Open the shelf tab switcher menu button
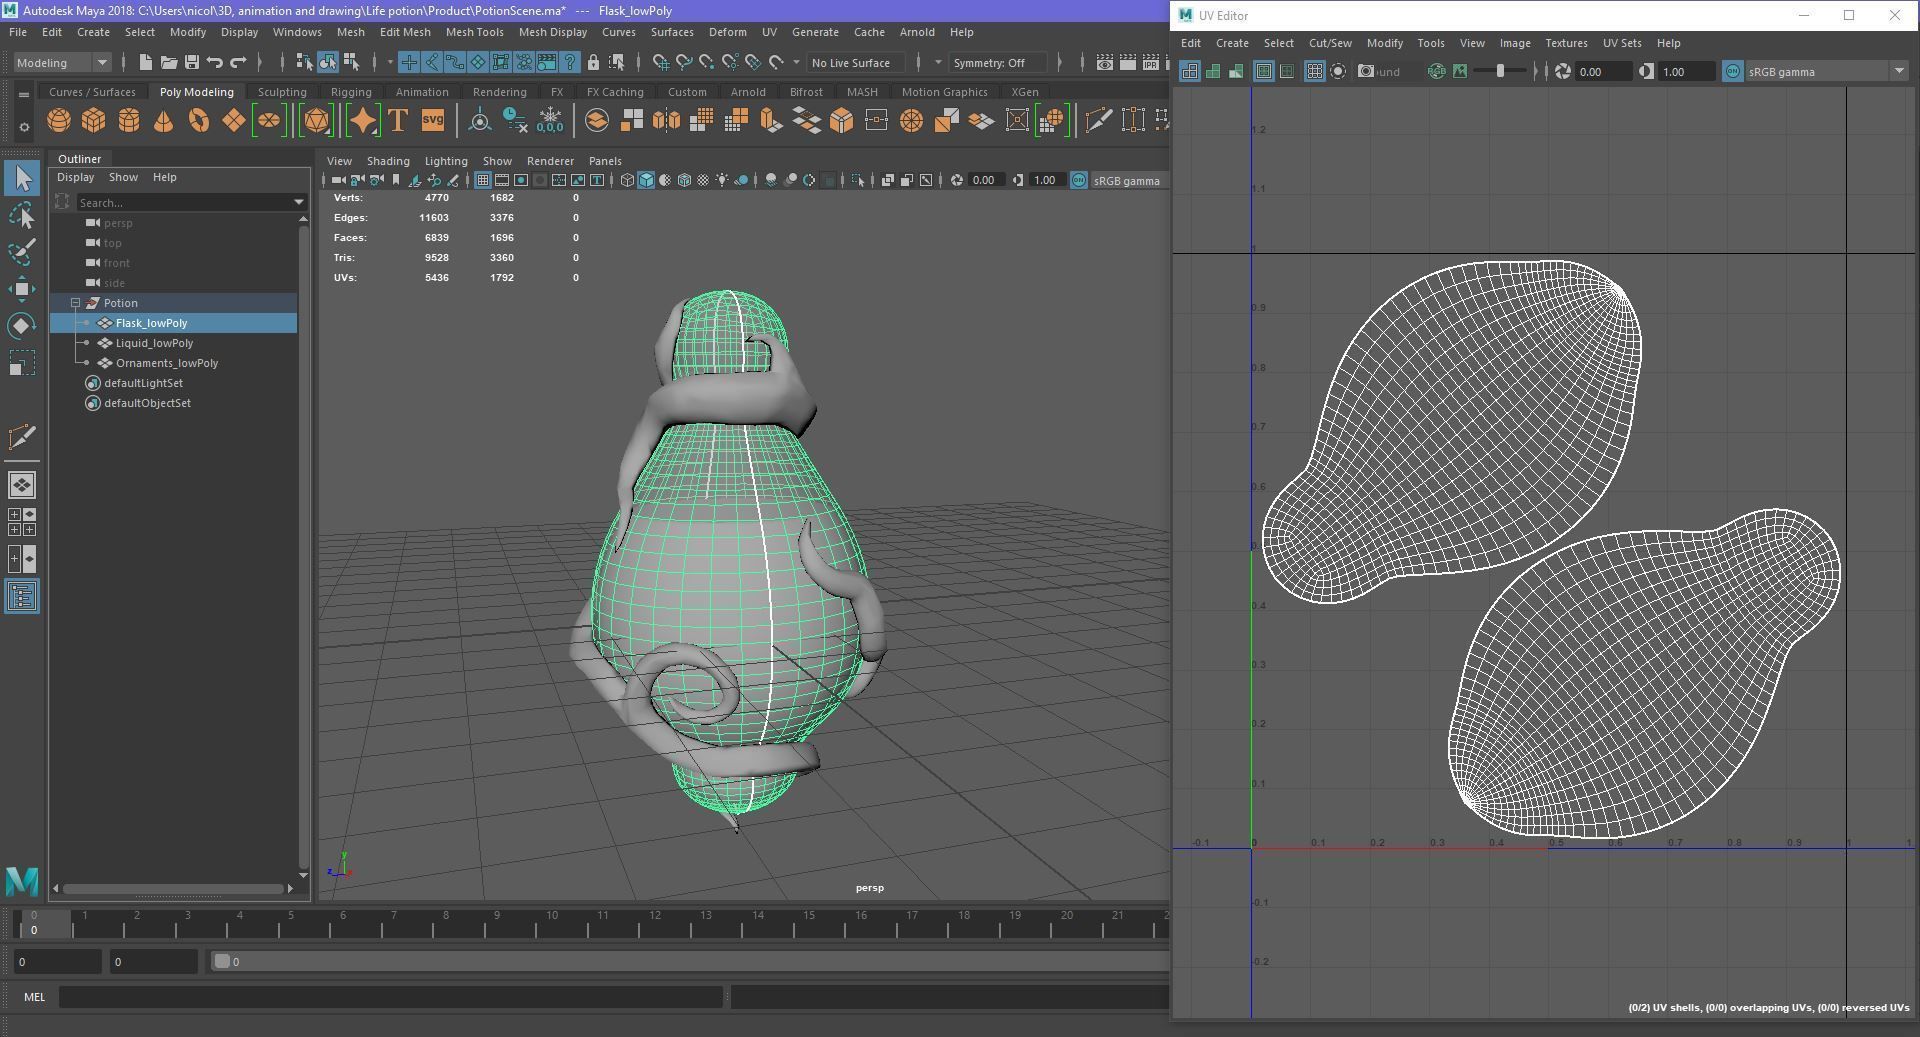 [23, 94]
